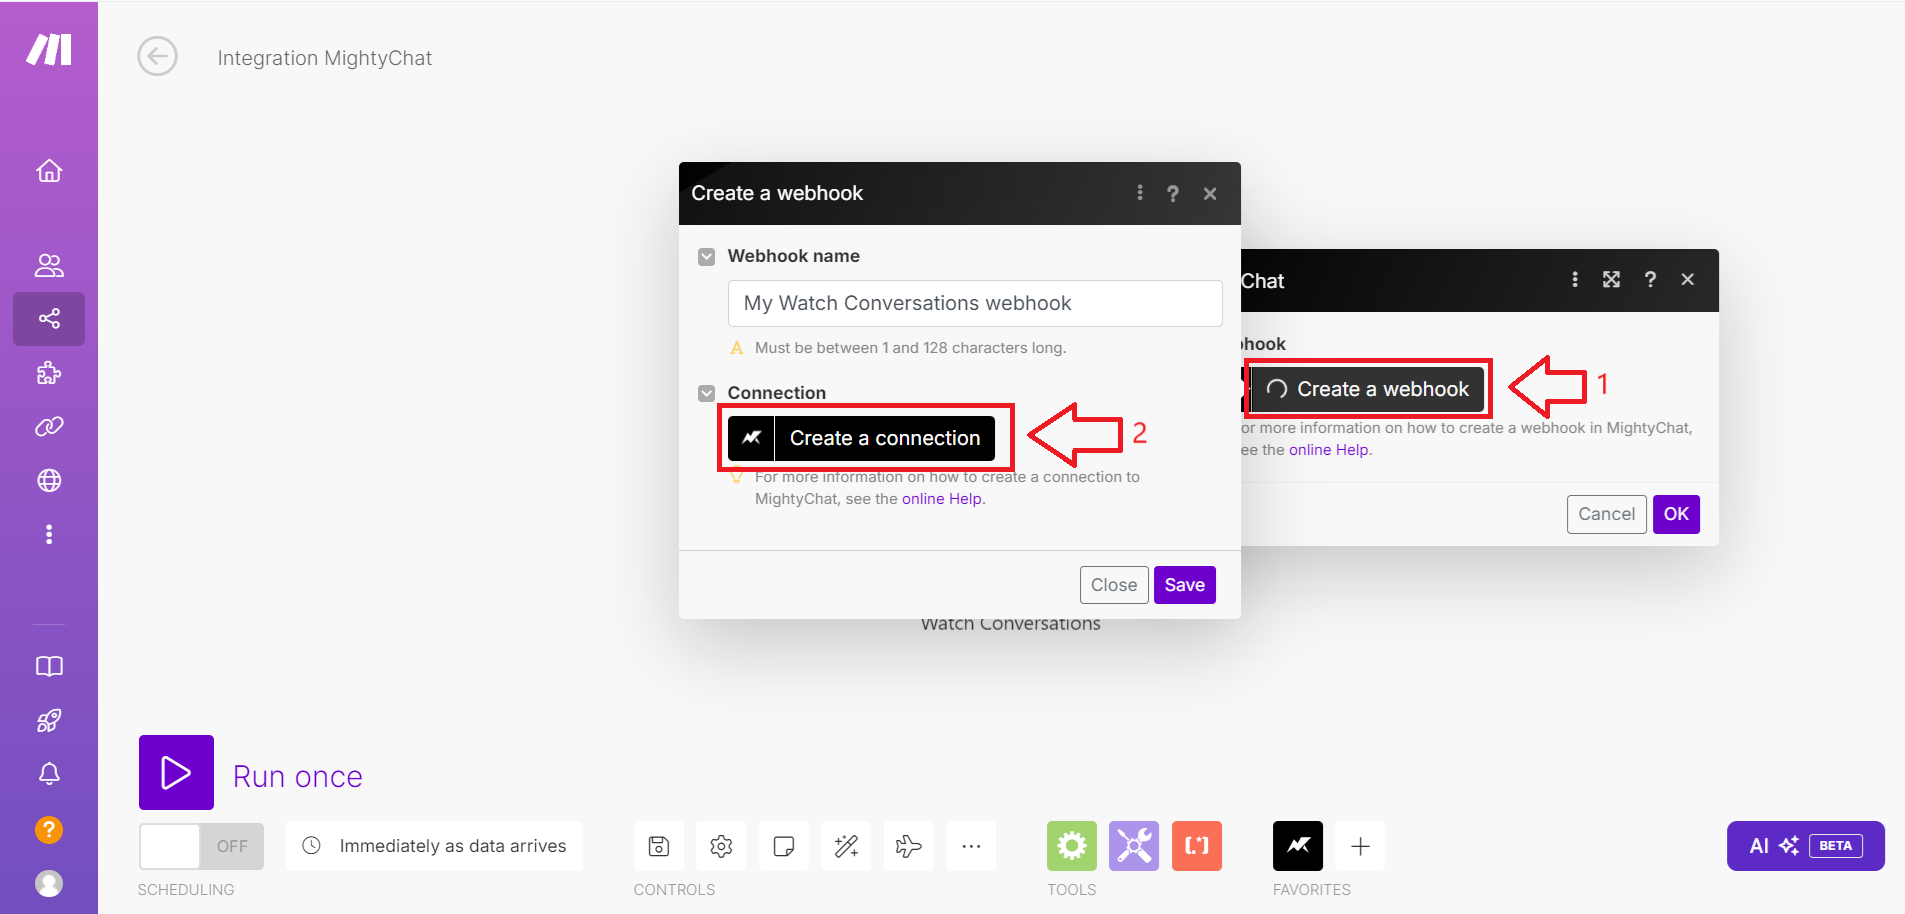
Task: Close the MightyChat dialog with X
Action: click(x=1688, y=280)
